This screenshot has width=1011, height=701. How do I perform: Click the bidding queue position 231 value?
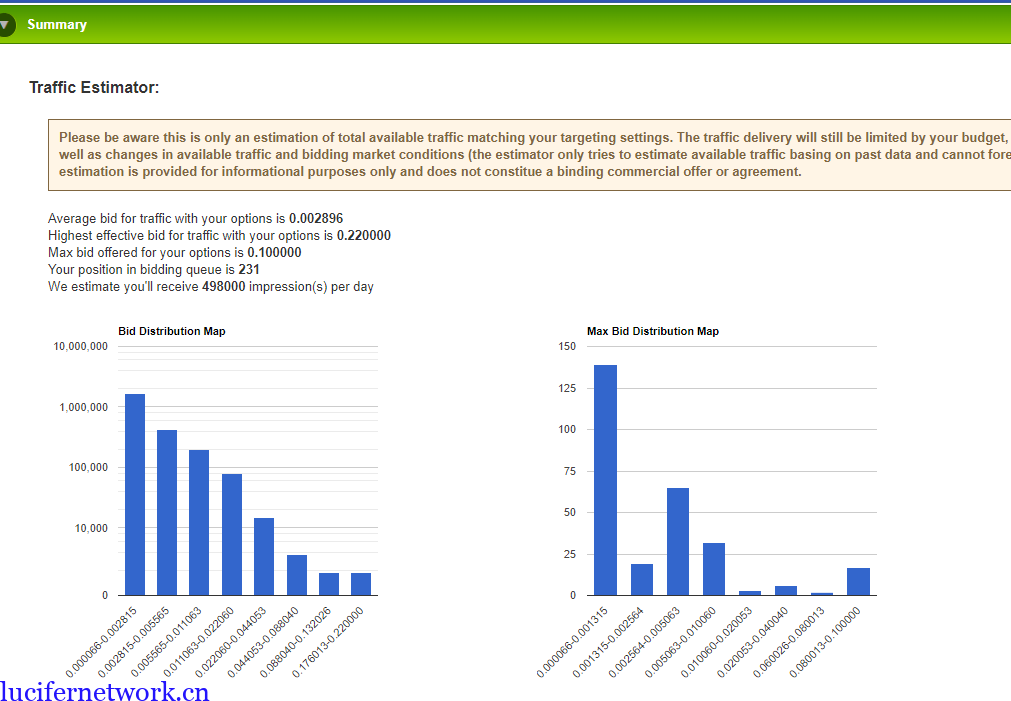pos(249,270)
